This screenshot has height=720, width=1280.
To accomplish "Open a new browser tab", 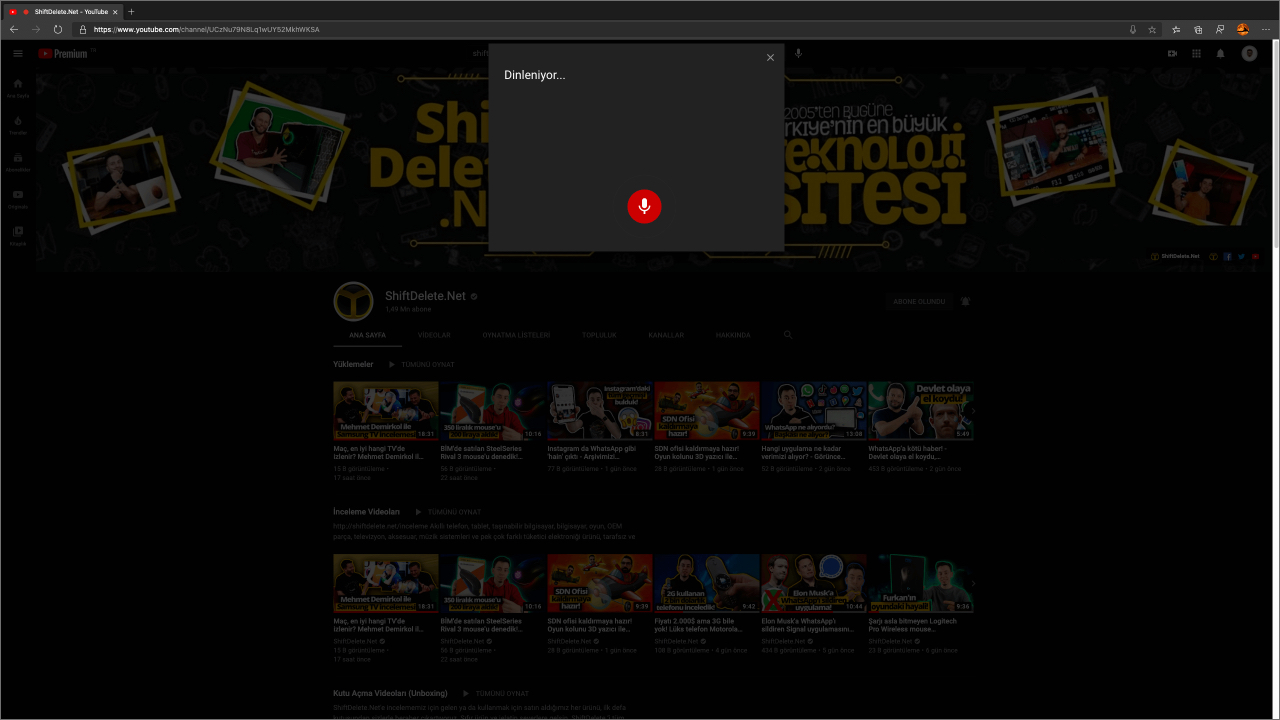I will click(x=131, y=11).
